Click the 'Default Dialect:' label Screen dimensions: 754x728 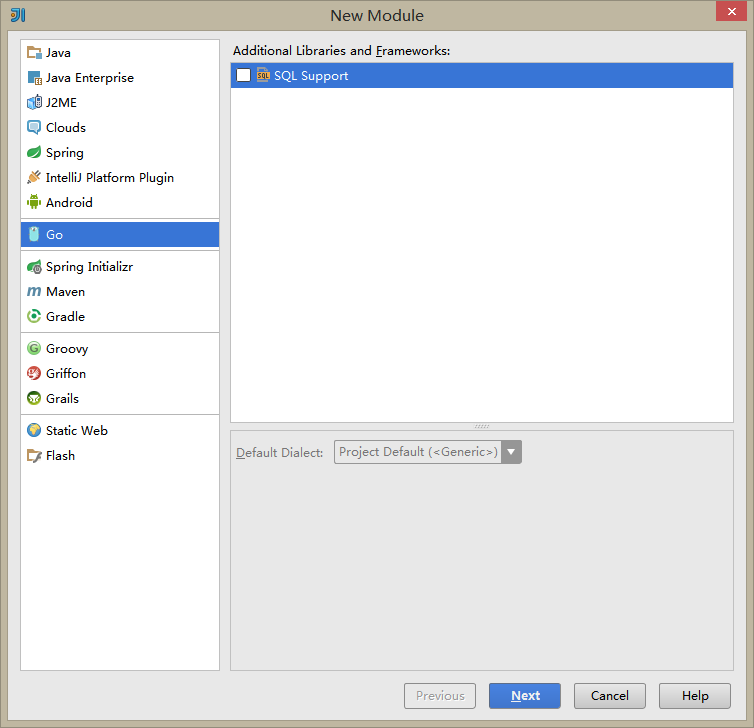pyautogui.click(x=279, y=452)
